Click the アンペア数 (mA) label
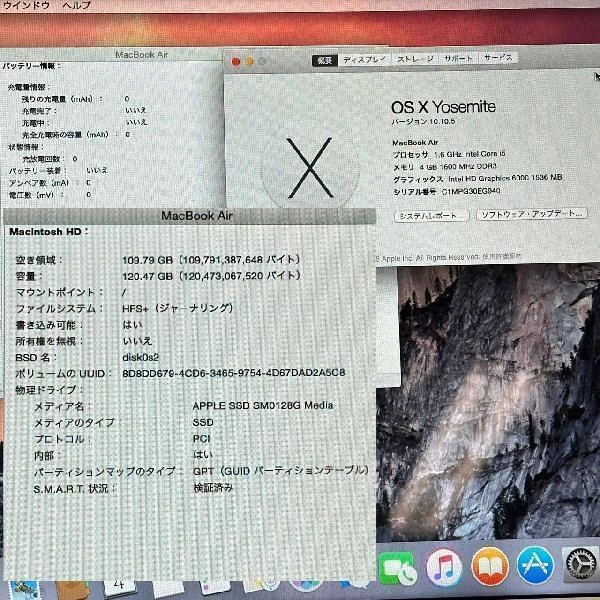 tap(44, 183)
